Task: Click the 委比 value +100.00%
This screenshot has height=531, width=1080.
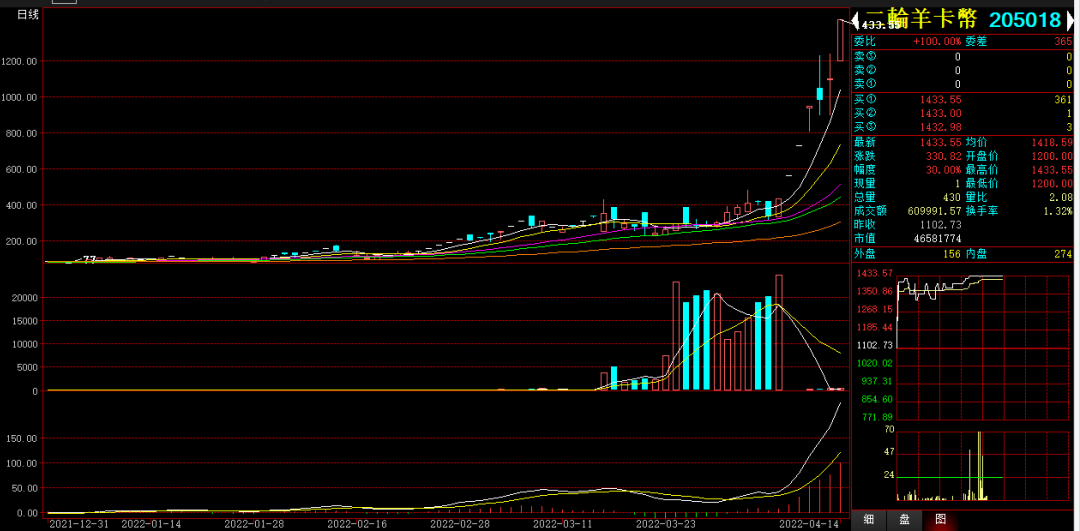Action: (x=937, y=41)
